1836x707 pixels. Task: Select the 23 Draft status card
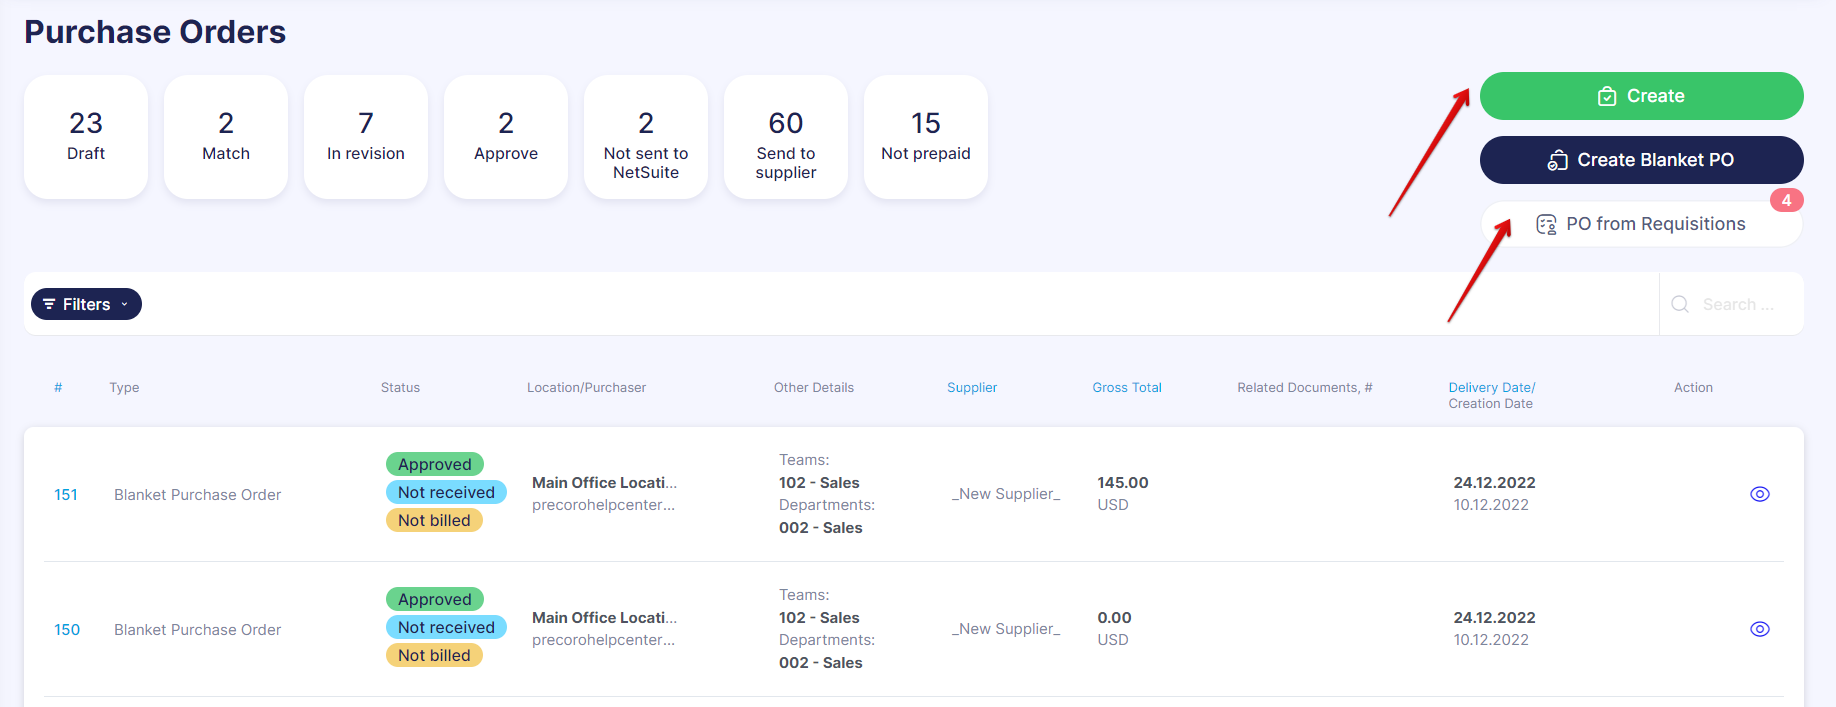pos(86,137)
